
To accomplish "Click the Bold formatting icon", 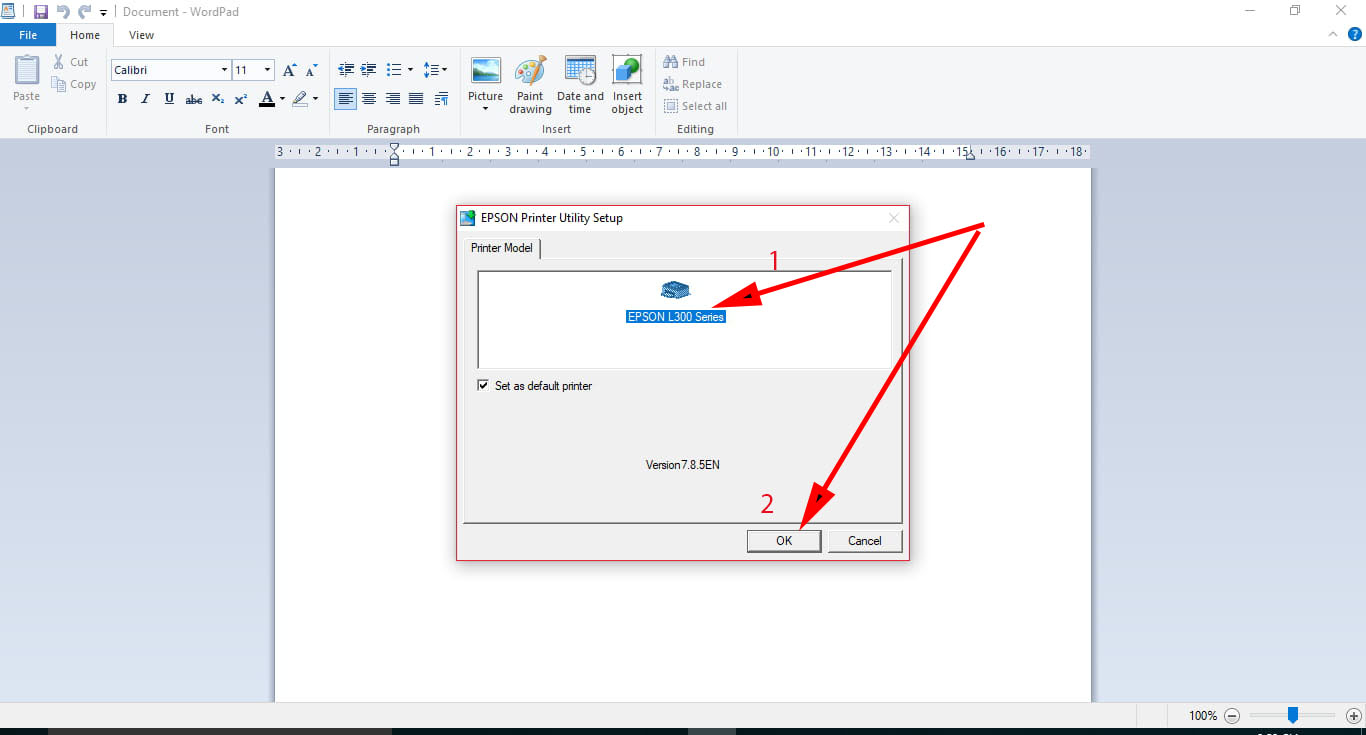I will coord(122,99).
